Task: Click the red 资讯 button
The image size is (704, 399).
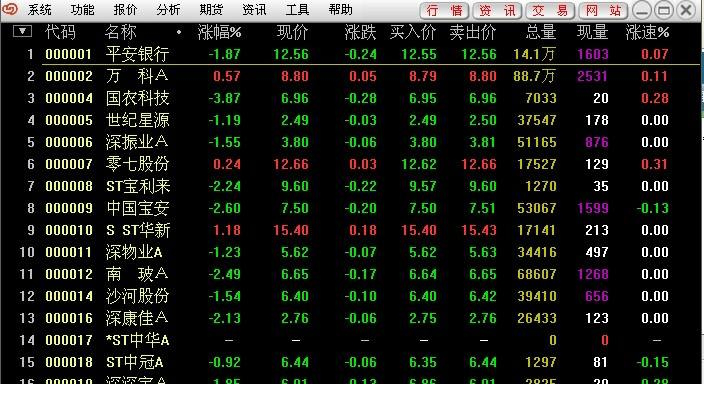Action: 497,10
